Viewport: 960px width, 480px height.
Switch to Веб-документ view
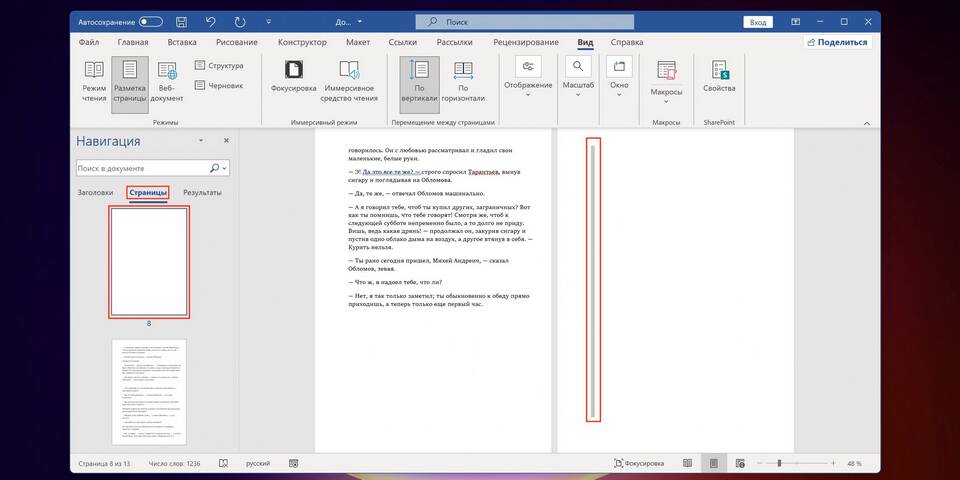[166, 80]
